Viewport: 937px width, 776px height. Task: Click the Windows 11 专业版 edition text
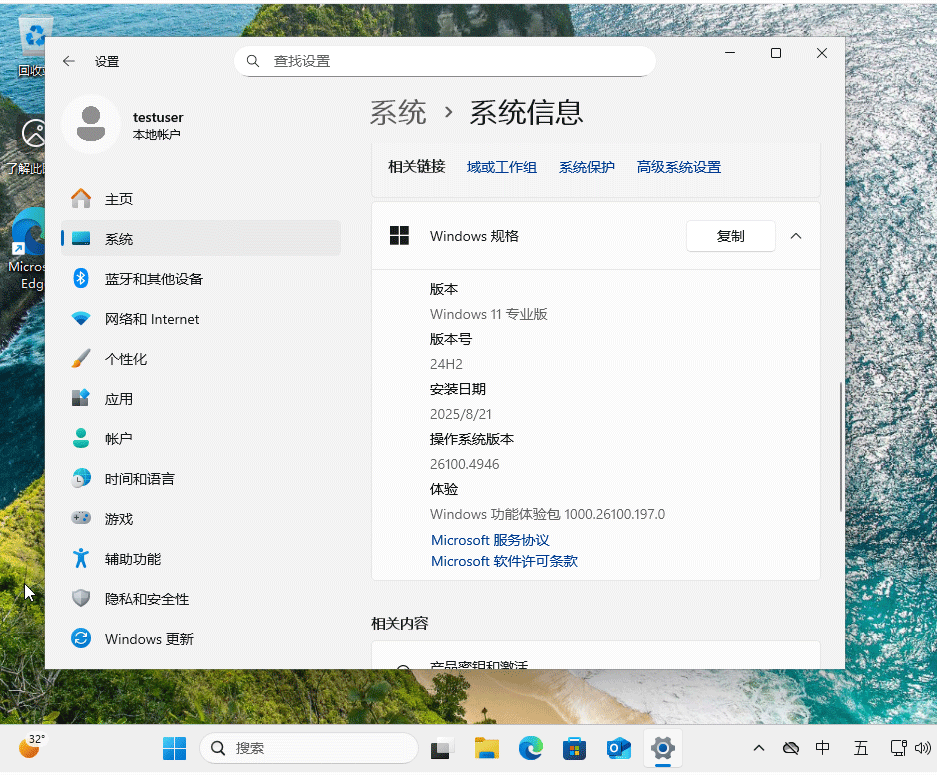tap(489, 314)
